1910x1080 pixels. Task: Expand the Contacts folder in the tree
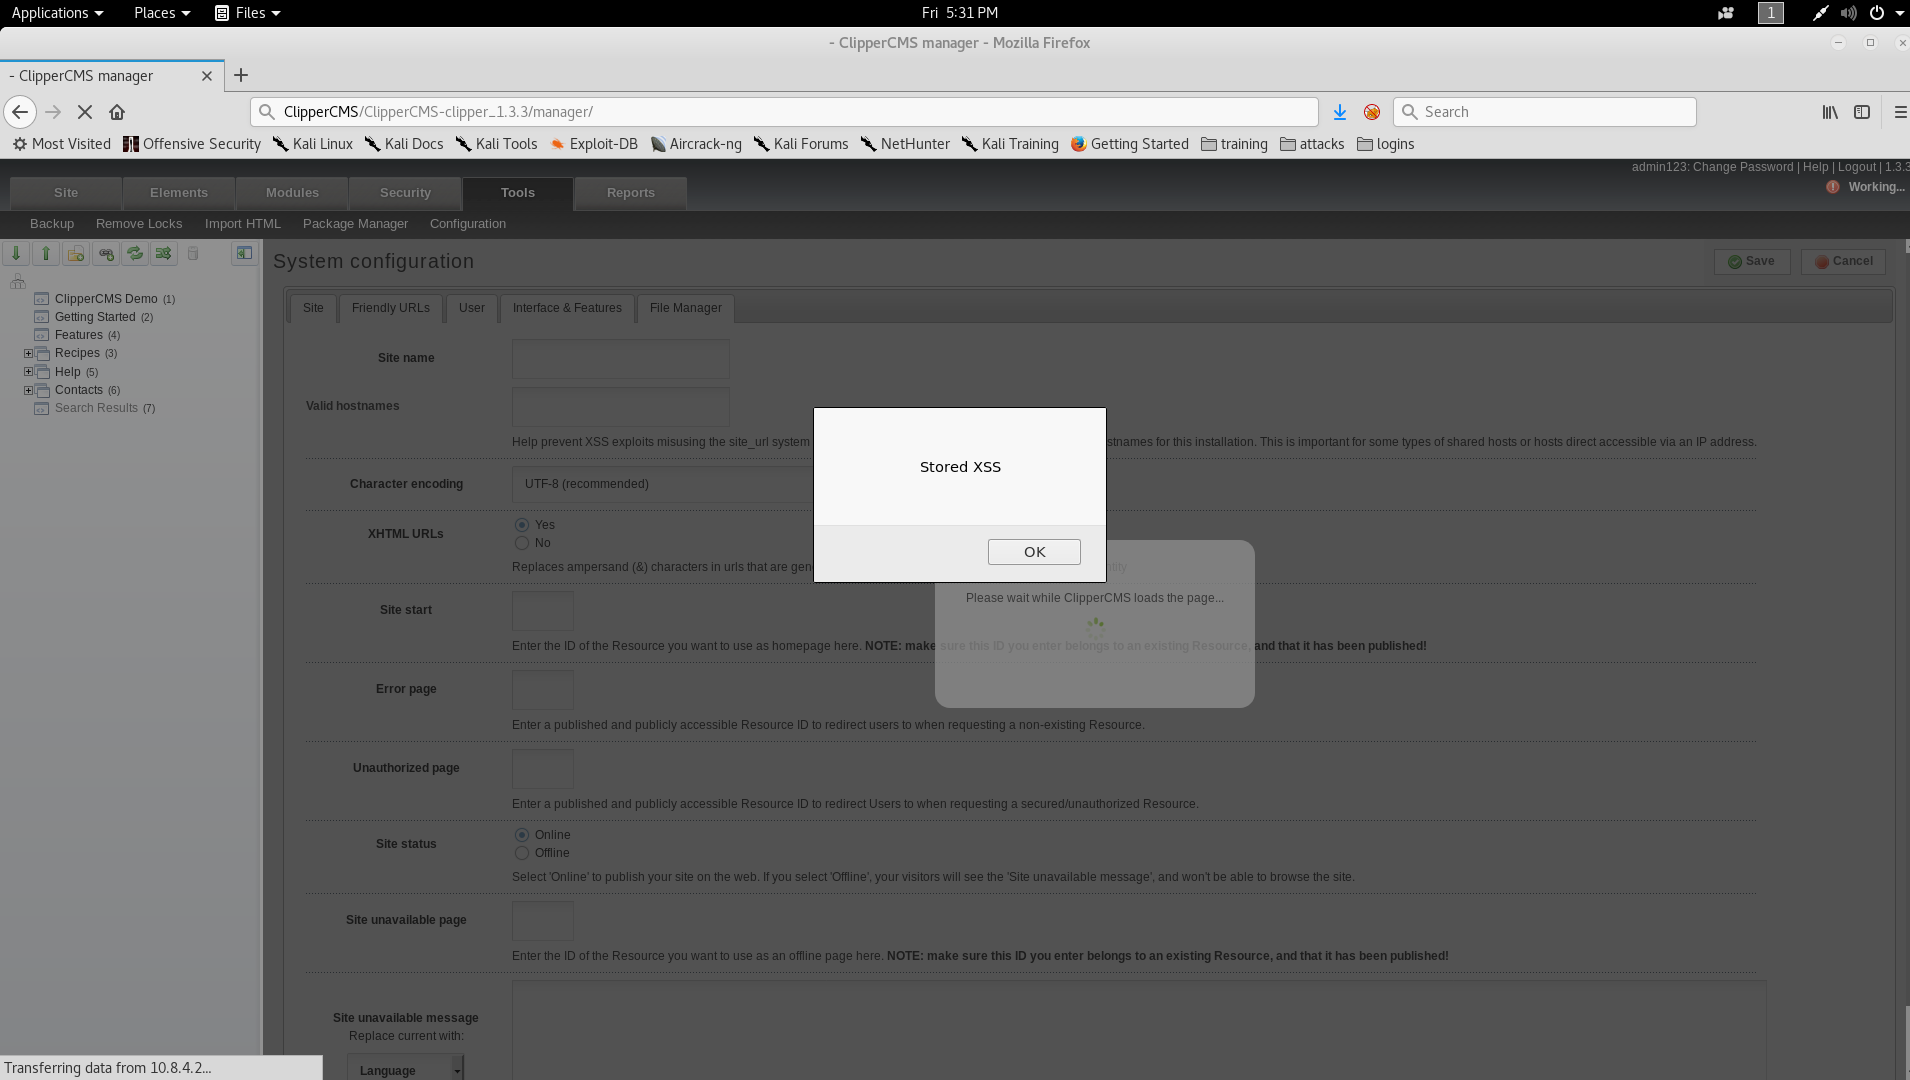tap(28, 390)
